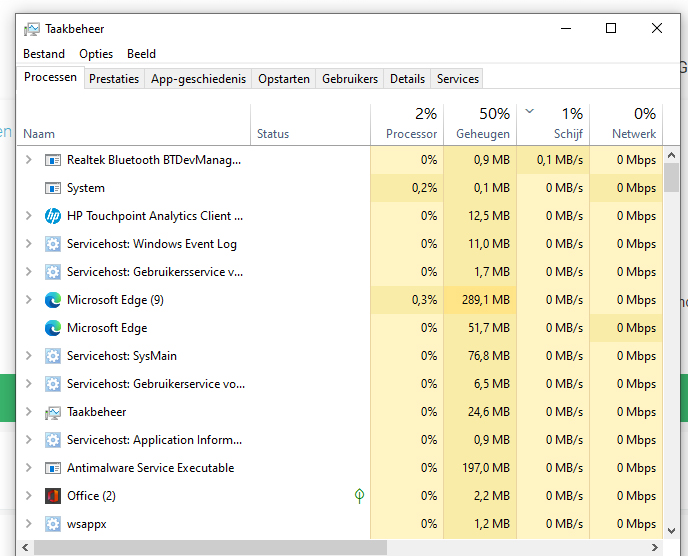Click the Taakbeheer process icon

pyautogui.click(x=53, y=412)
